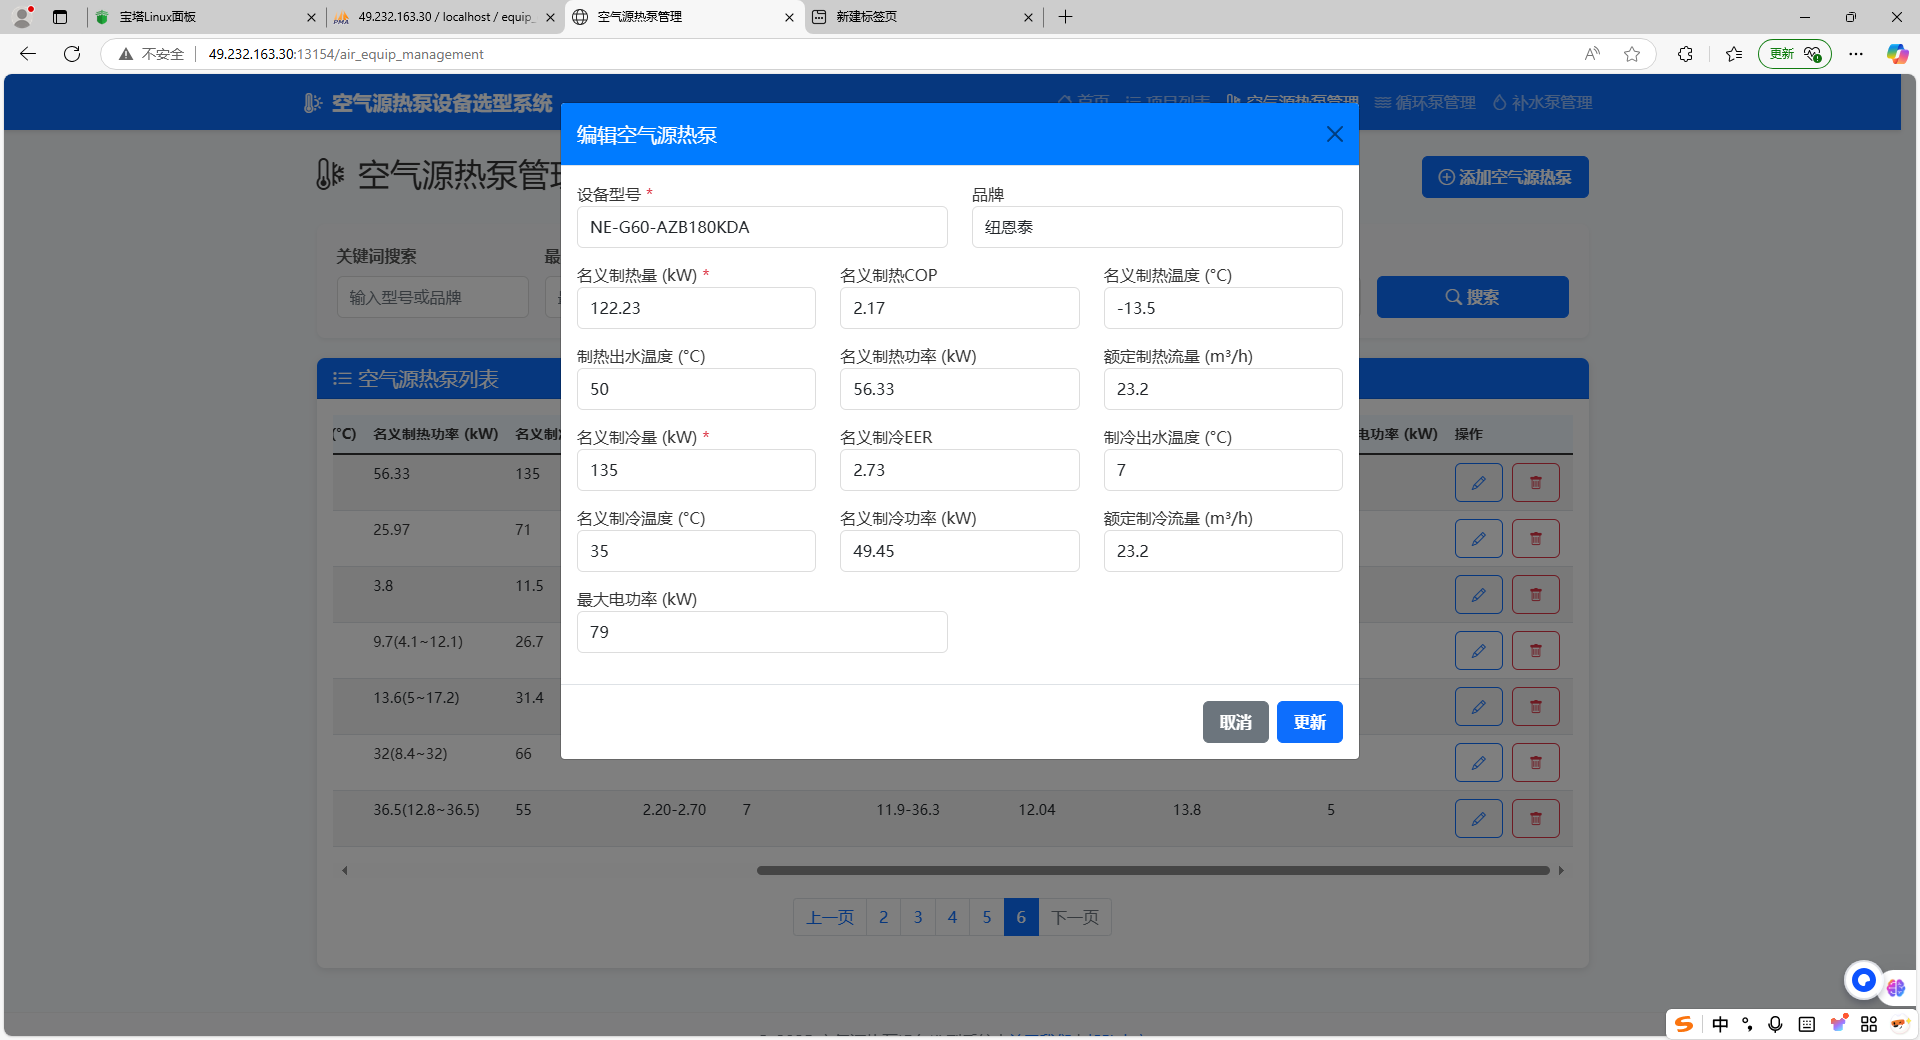Click the pencil icon on the 13.6(5~17.2) row

point(1478,707)
